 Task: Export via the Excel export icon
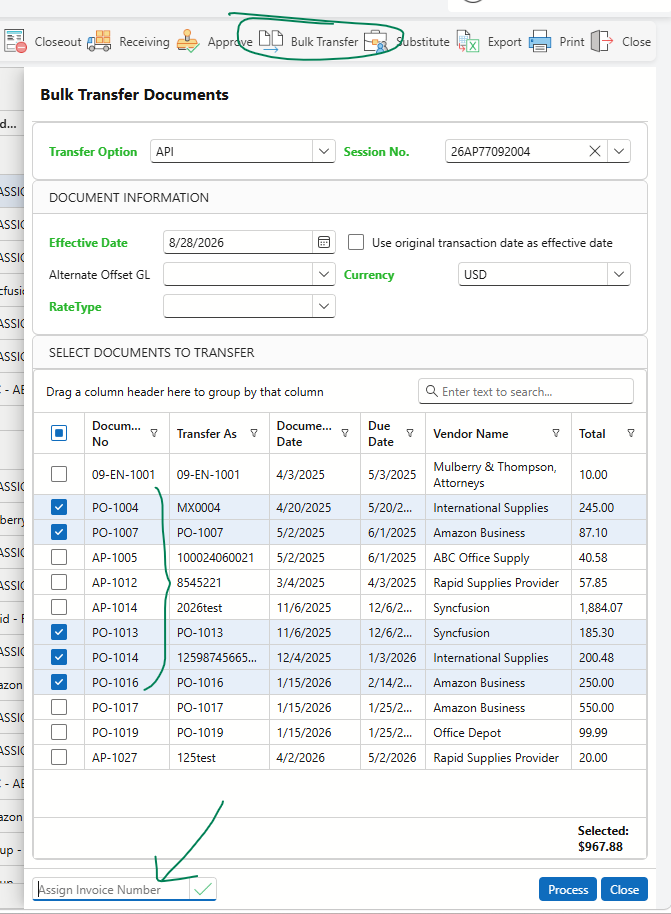(468, 41)
